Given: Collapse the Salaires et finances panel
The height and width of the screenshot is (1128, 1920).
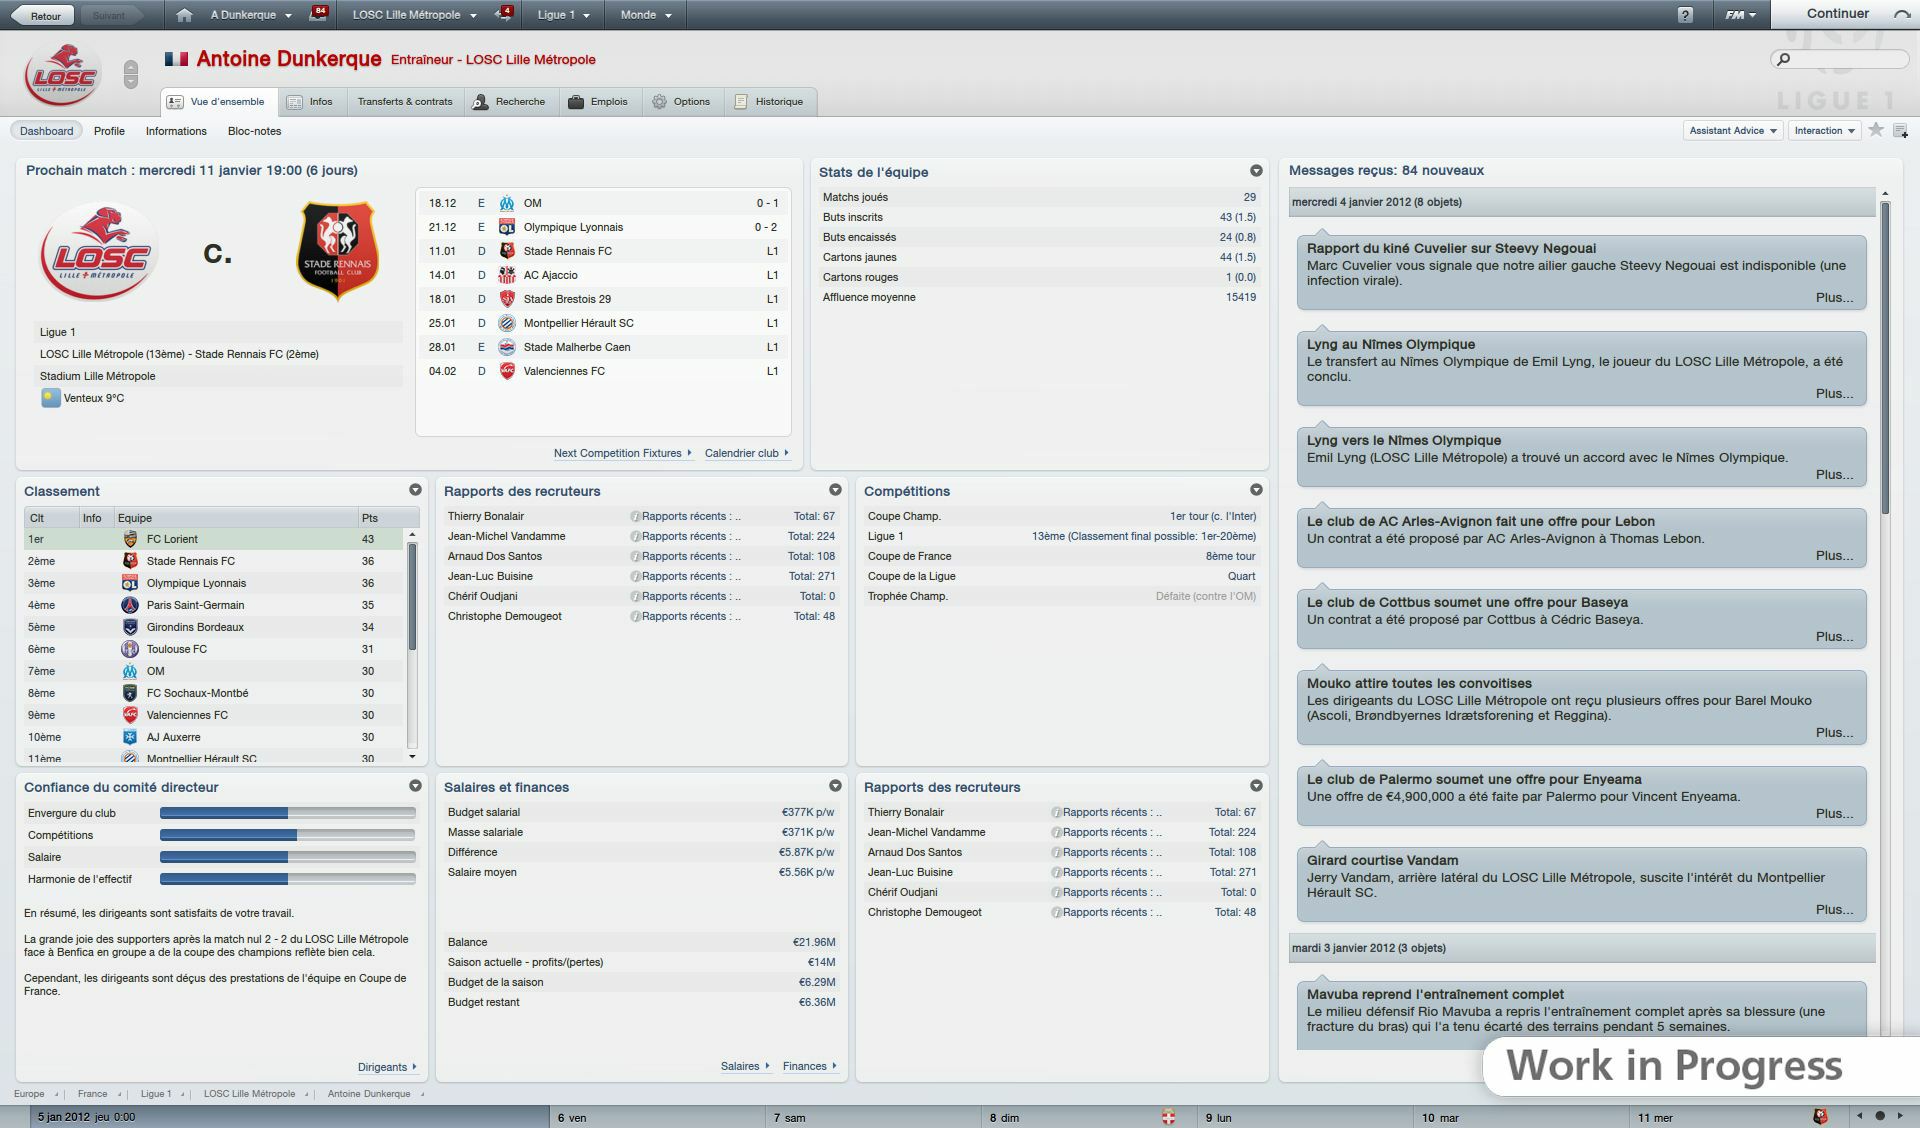Looking at the screenshot, I should [x=836, y=786].
